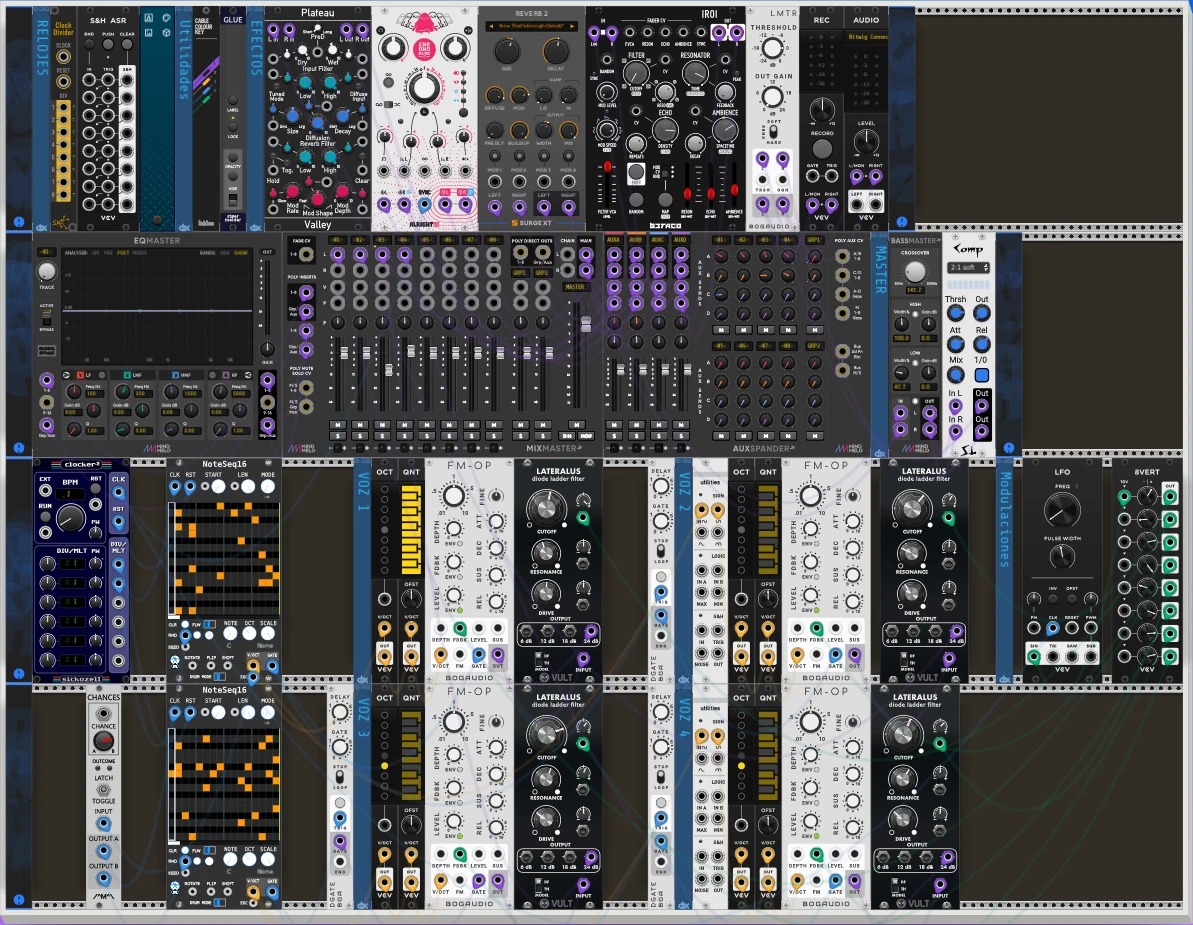Toggle the LATCH switch on CHANCES
Image resolution: width=1193 pixels, height=925 pixels.
[x=103, y=790]
